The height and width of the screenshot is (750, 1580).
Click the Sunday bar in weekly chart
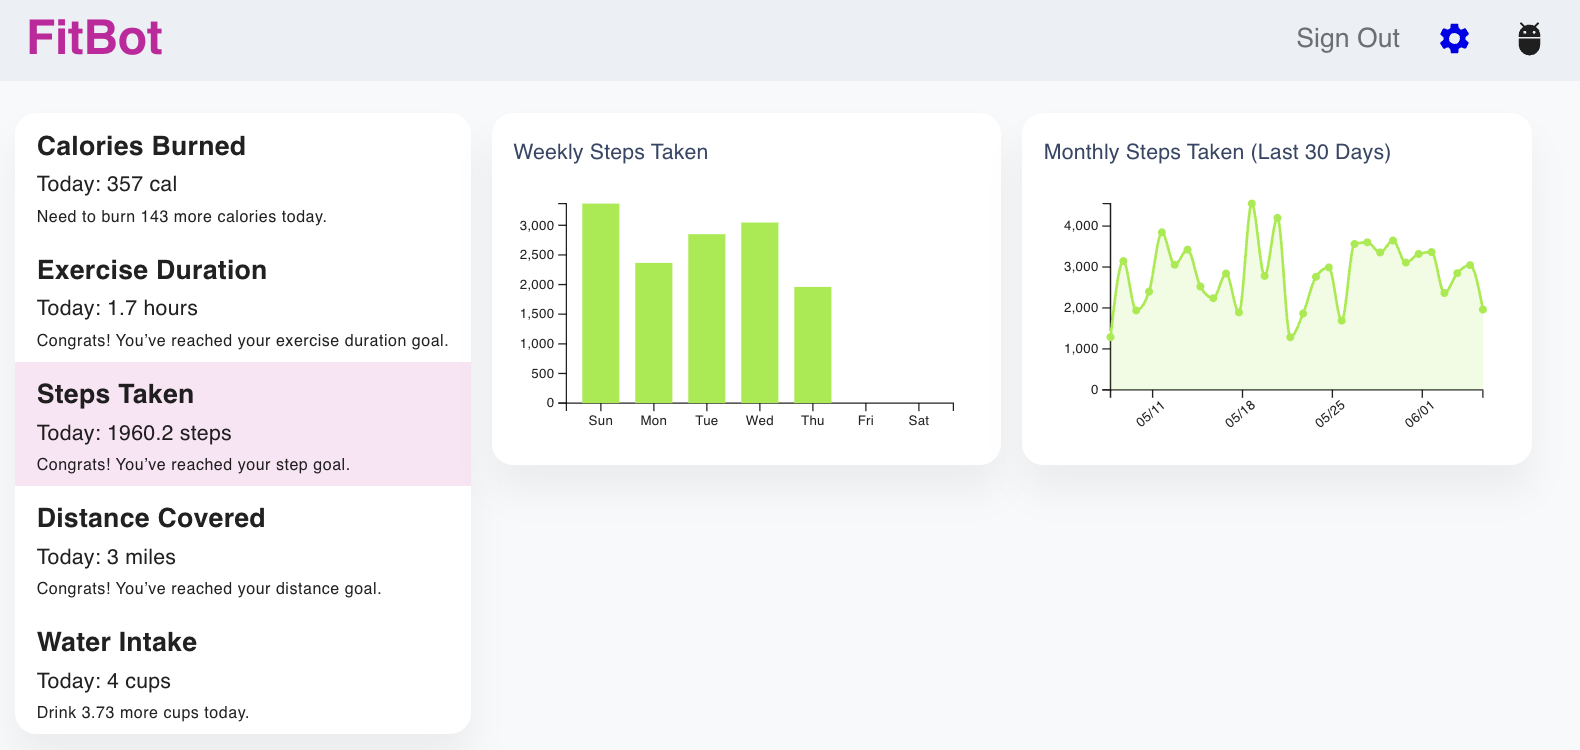(x=600, y=303)
